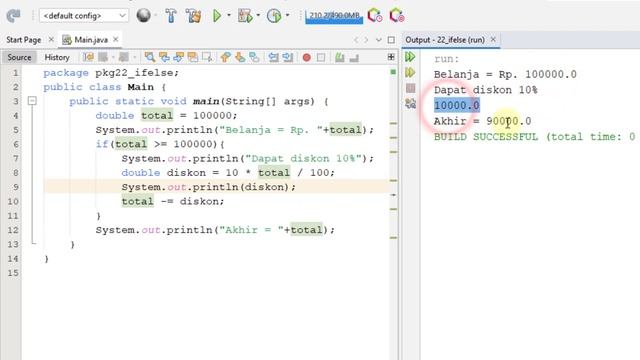Open the Debug project dropdown arrow
Image resolution: width=640 pixels, height=360 pixels.
tap(258, 16)
